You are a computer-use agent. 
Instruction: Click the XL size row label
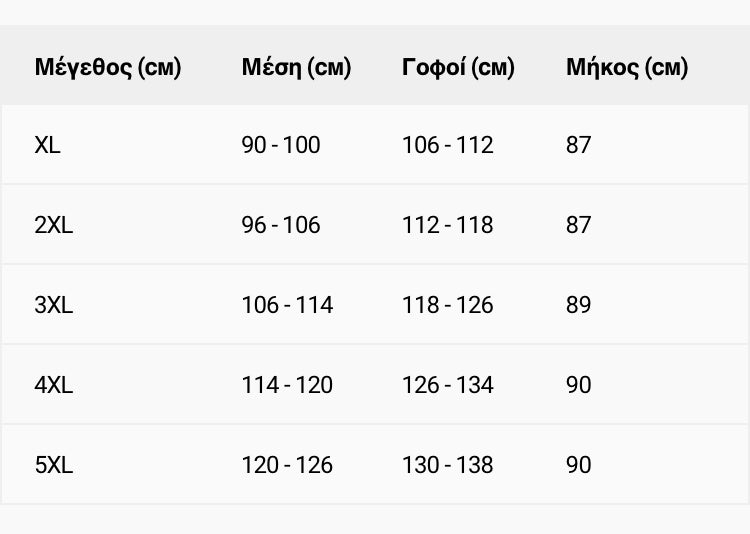click(48, 145)
